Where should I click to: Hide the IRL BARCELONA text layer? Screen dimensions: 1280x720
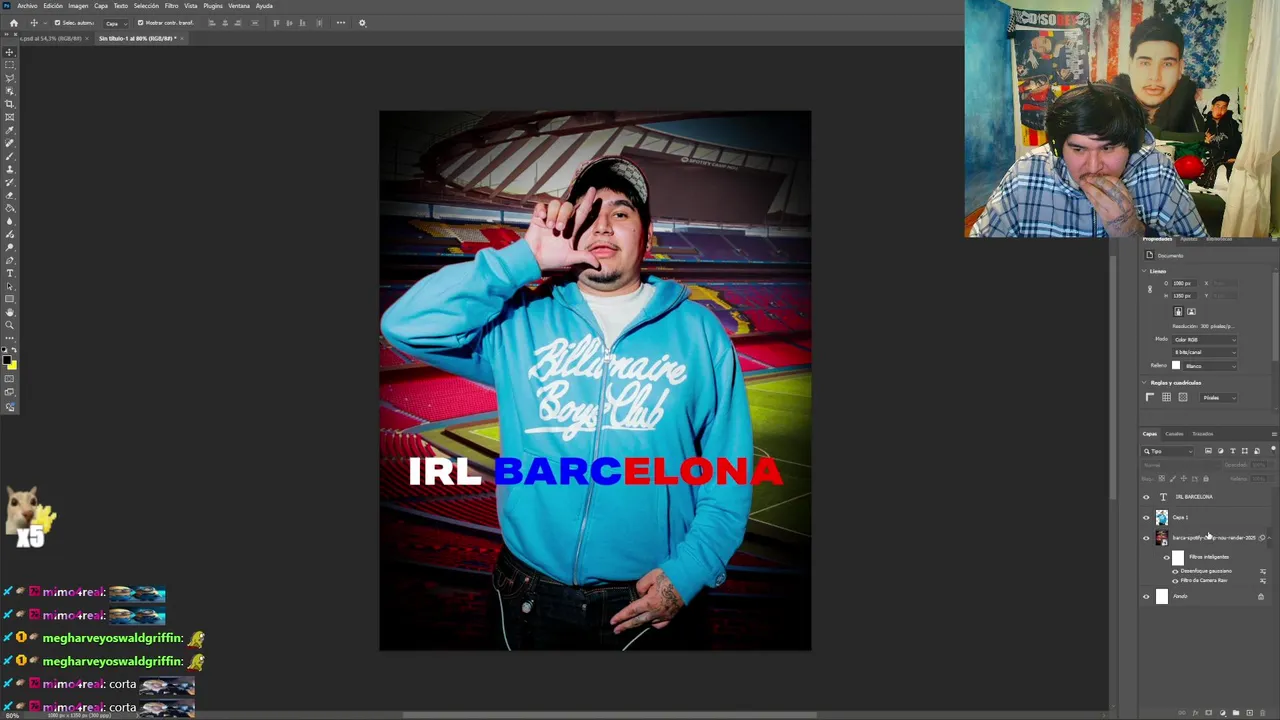tap(1146, 497)
